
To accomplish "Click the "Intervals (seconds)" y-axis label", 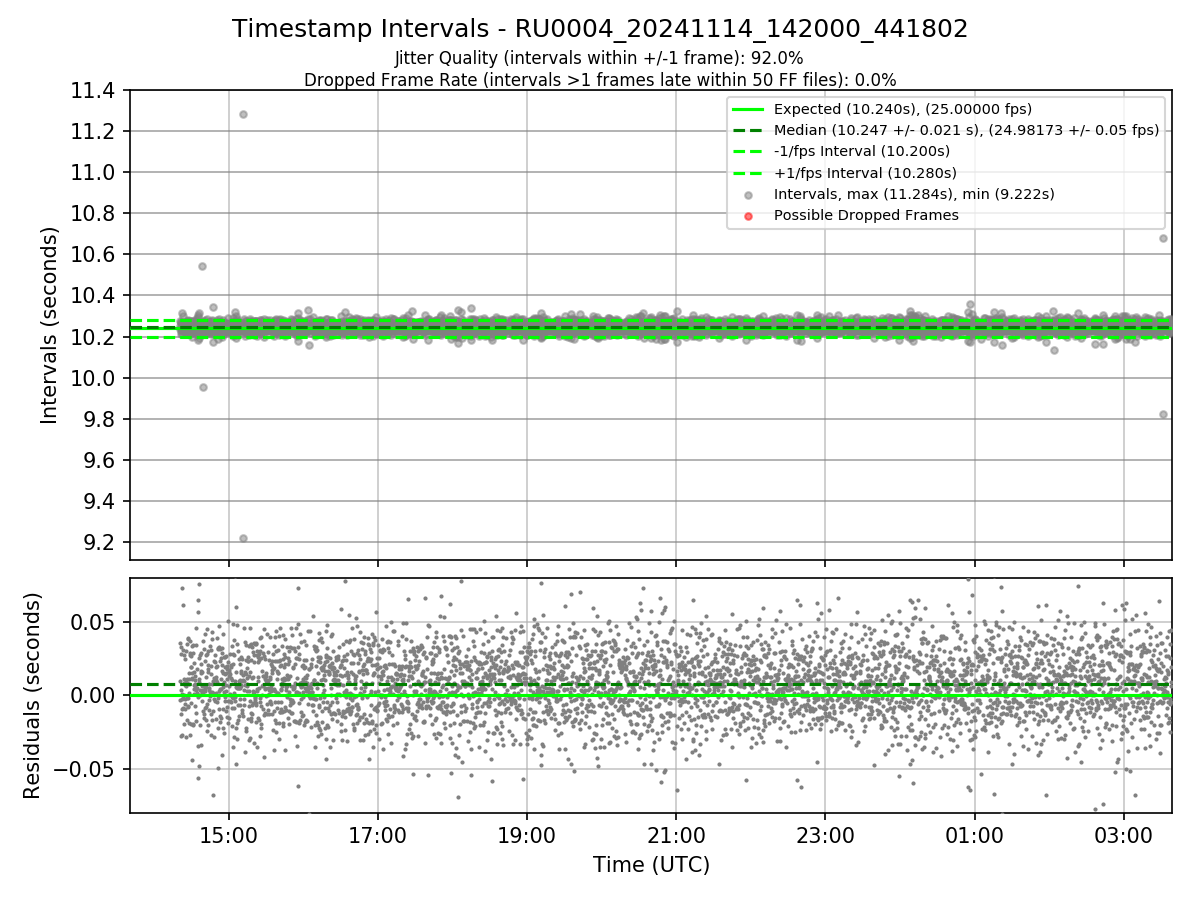I will [x=50, y=325].
